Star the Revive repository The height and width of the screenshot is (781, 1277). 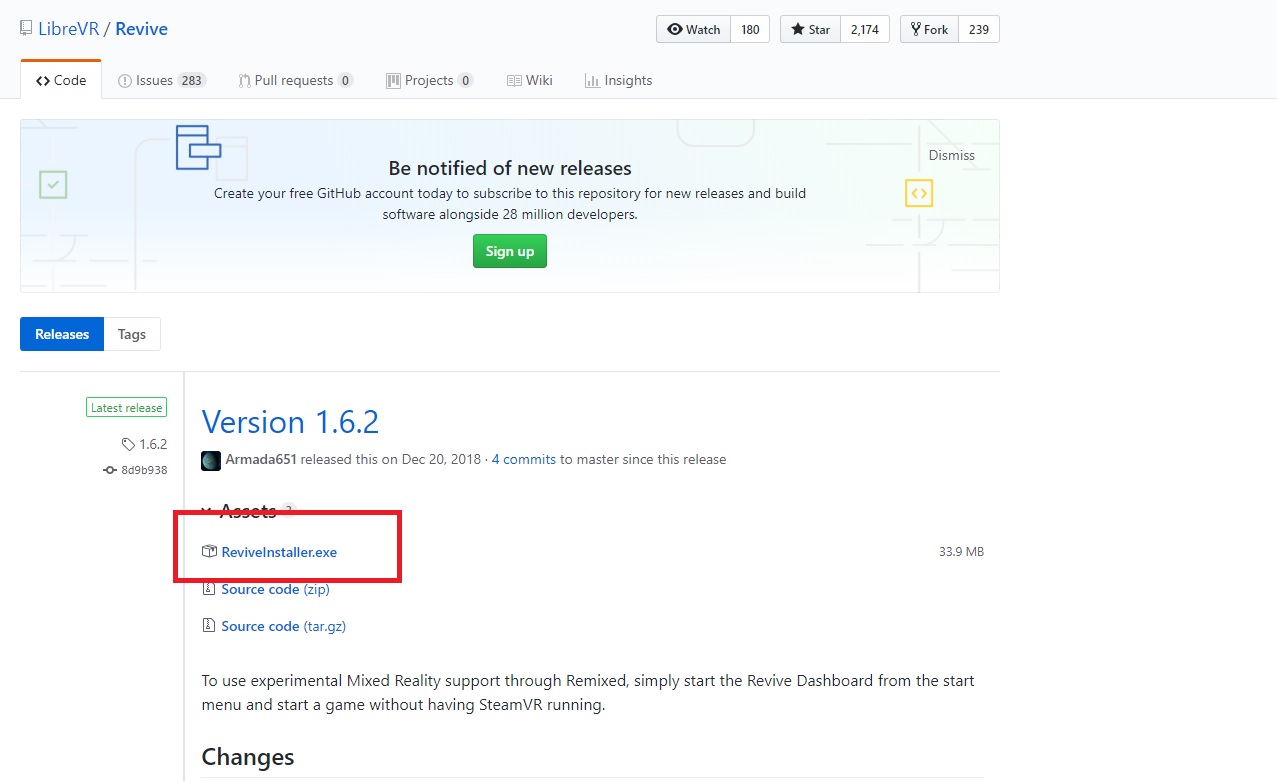[810, 29]
